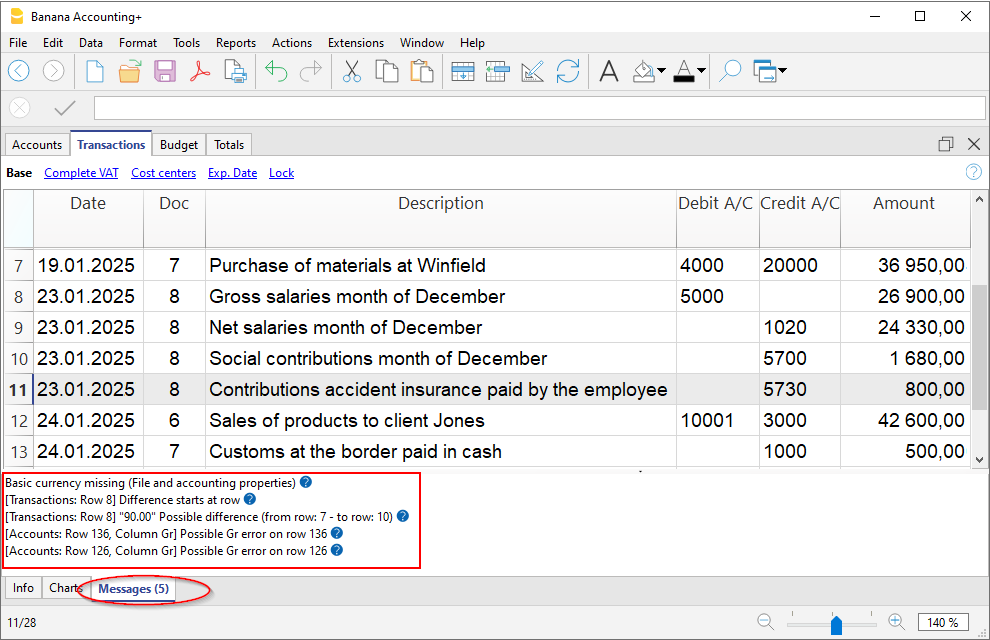Click help icon beside Basic currency missing
The image size is (990, 640).
(x=306, y=482)
